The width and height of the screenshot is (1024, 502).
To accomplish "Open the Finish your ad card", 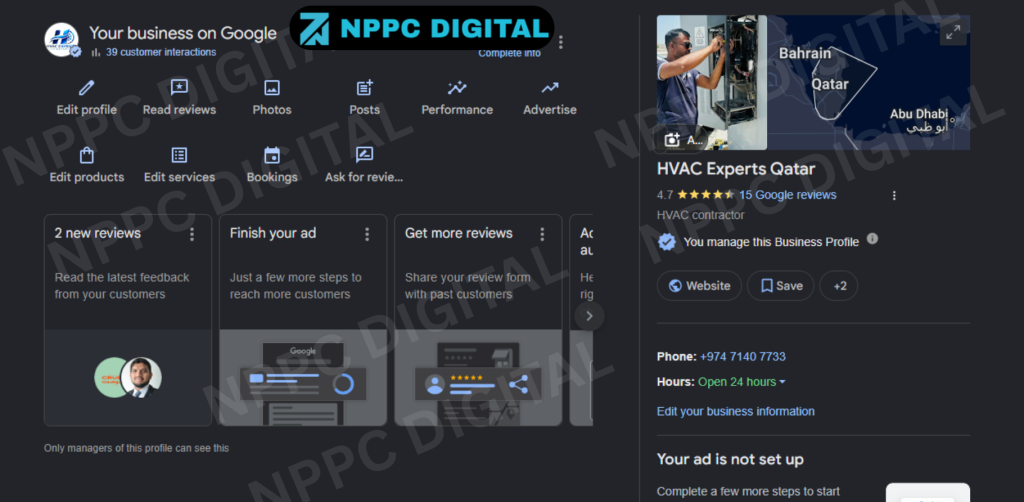I will [x=303, y=320].
